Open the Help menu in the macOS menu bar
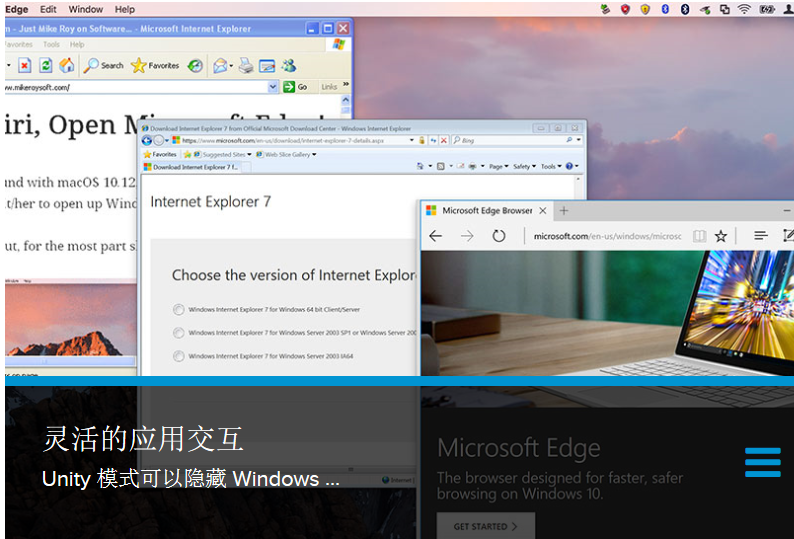Viewport: 794px width, 539px height. tap(125, 9)
